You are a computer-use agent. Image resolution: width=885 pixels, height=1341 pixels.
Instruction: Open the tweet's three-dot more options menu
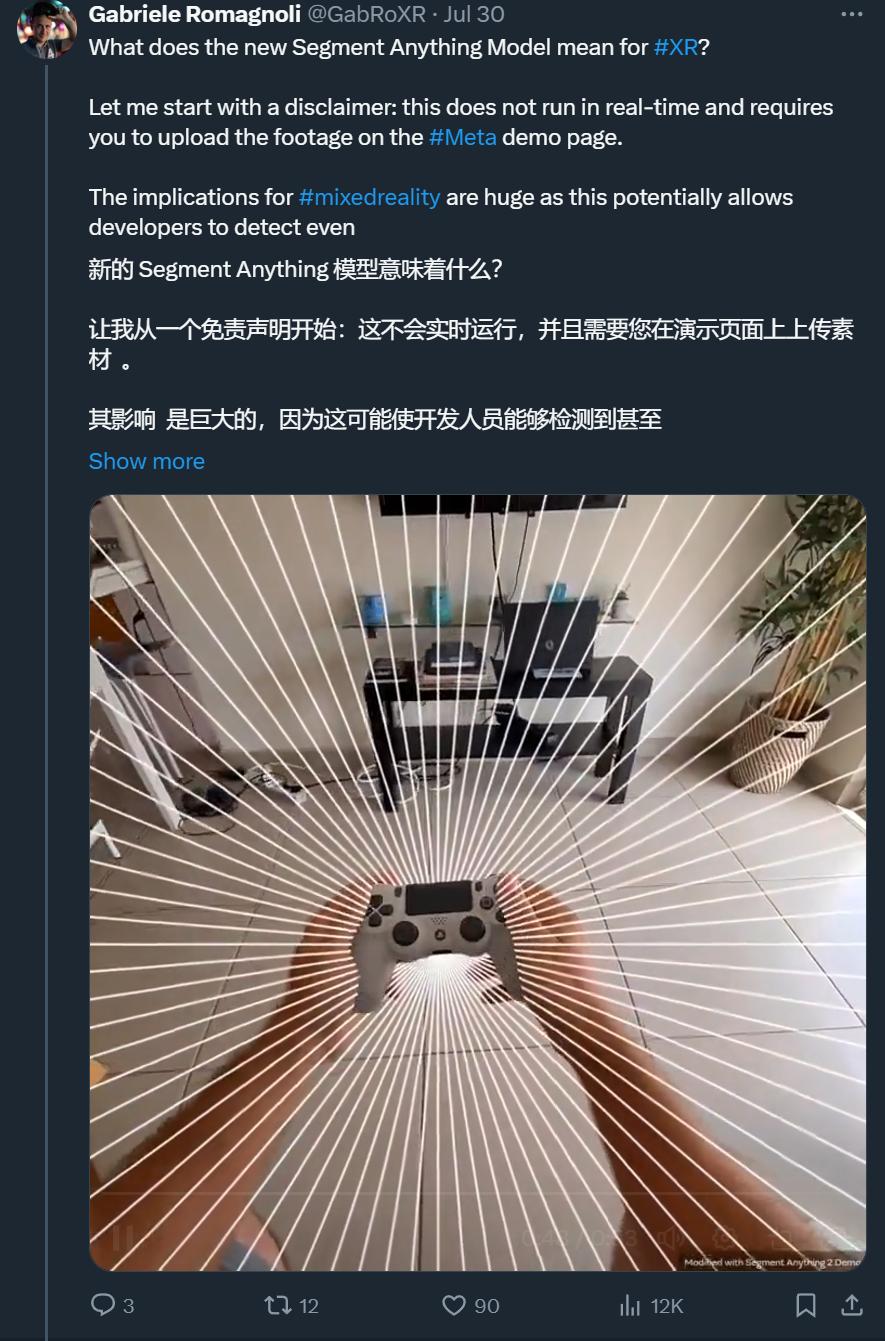851,14
